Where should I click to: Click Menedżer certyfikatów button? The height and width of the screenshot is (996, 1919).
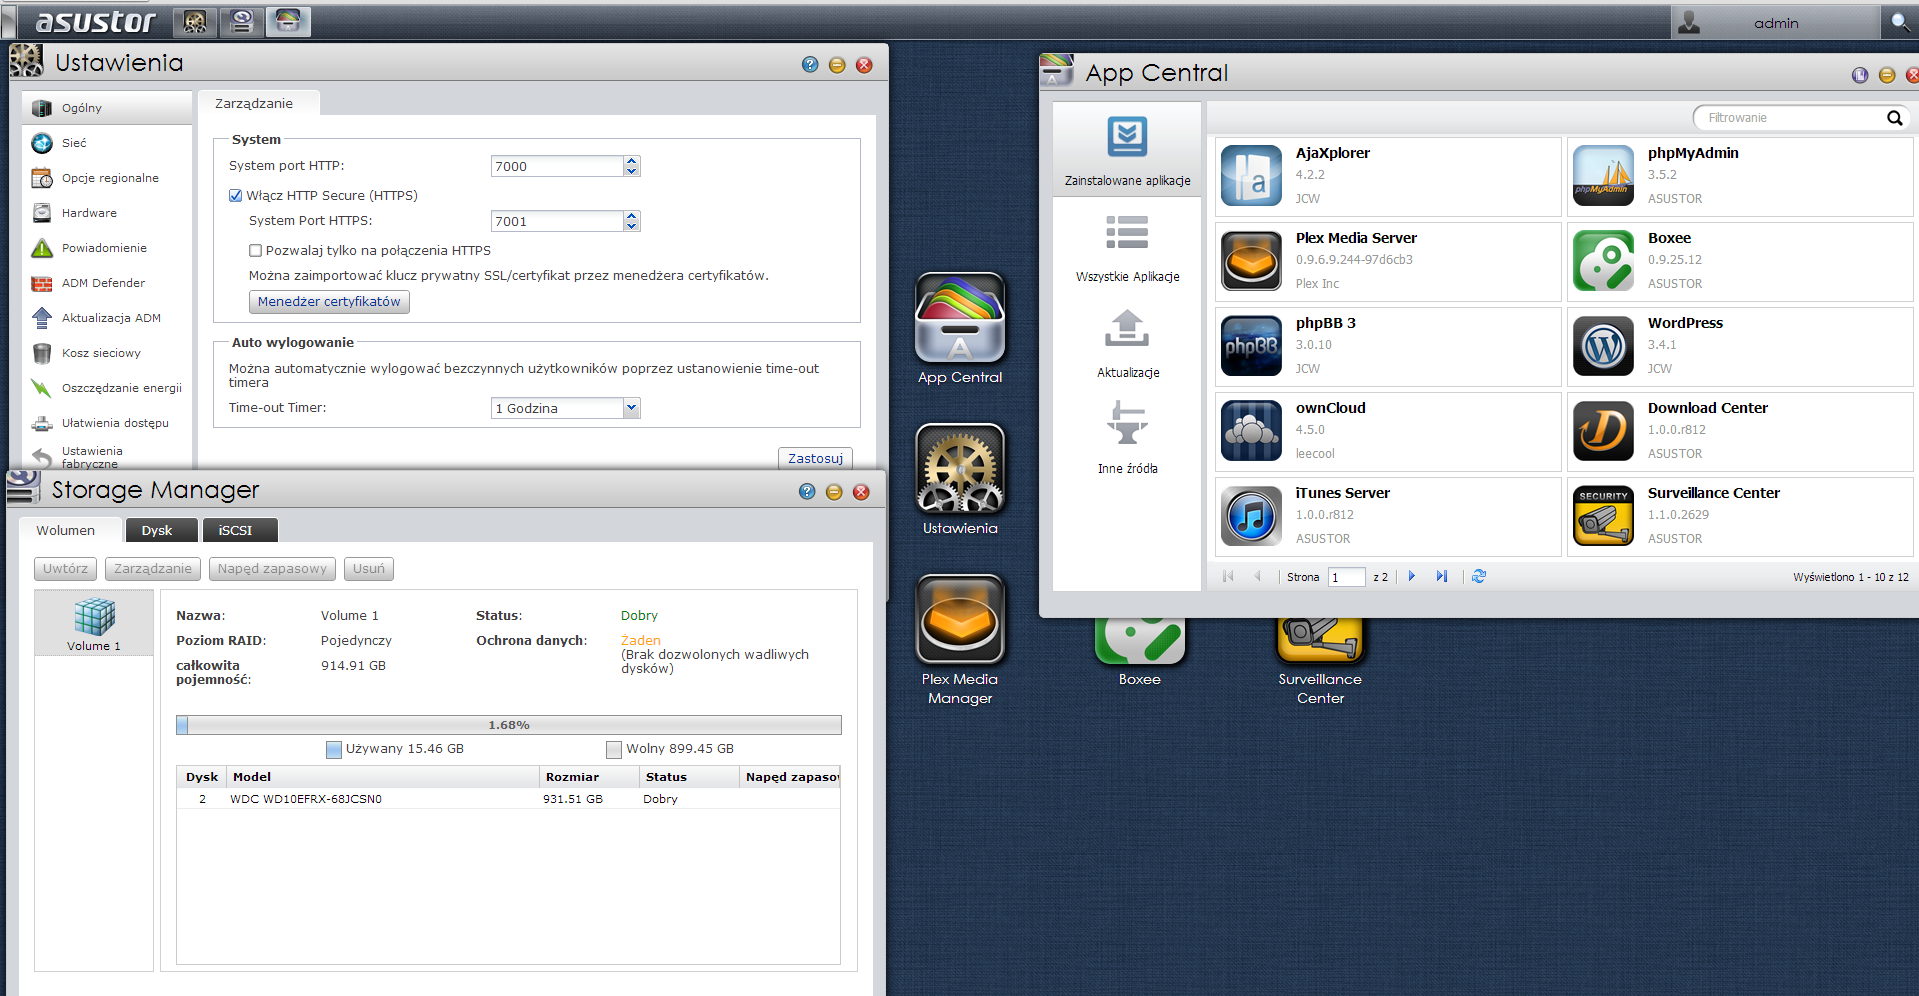pos(329,302)
